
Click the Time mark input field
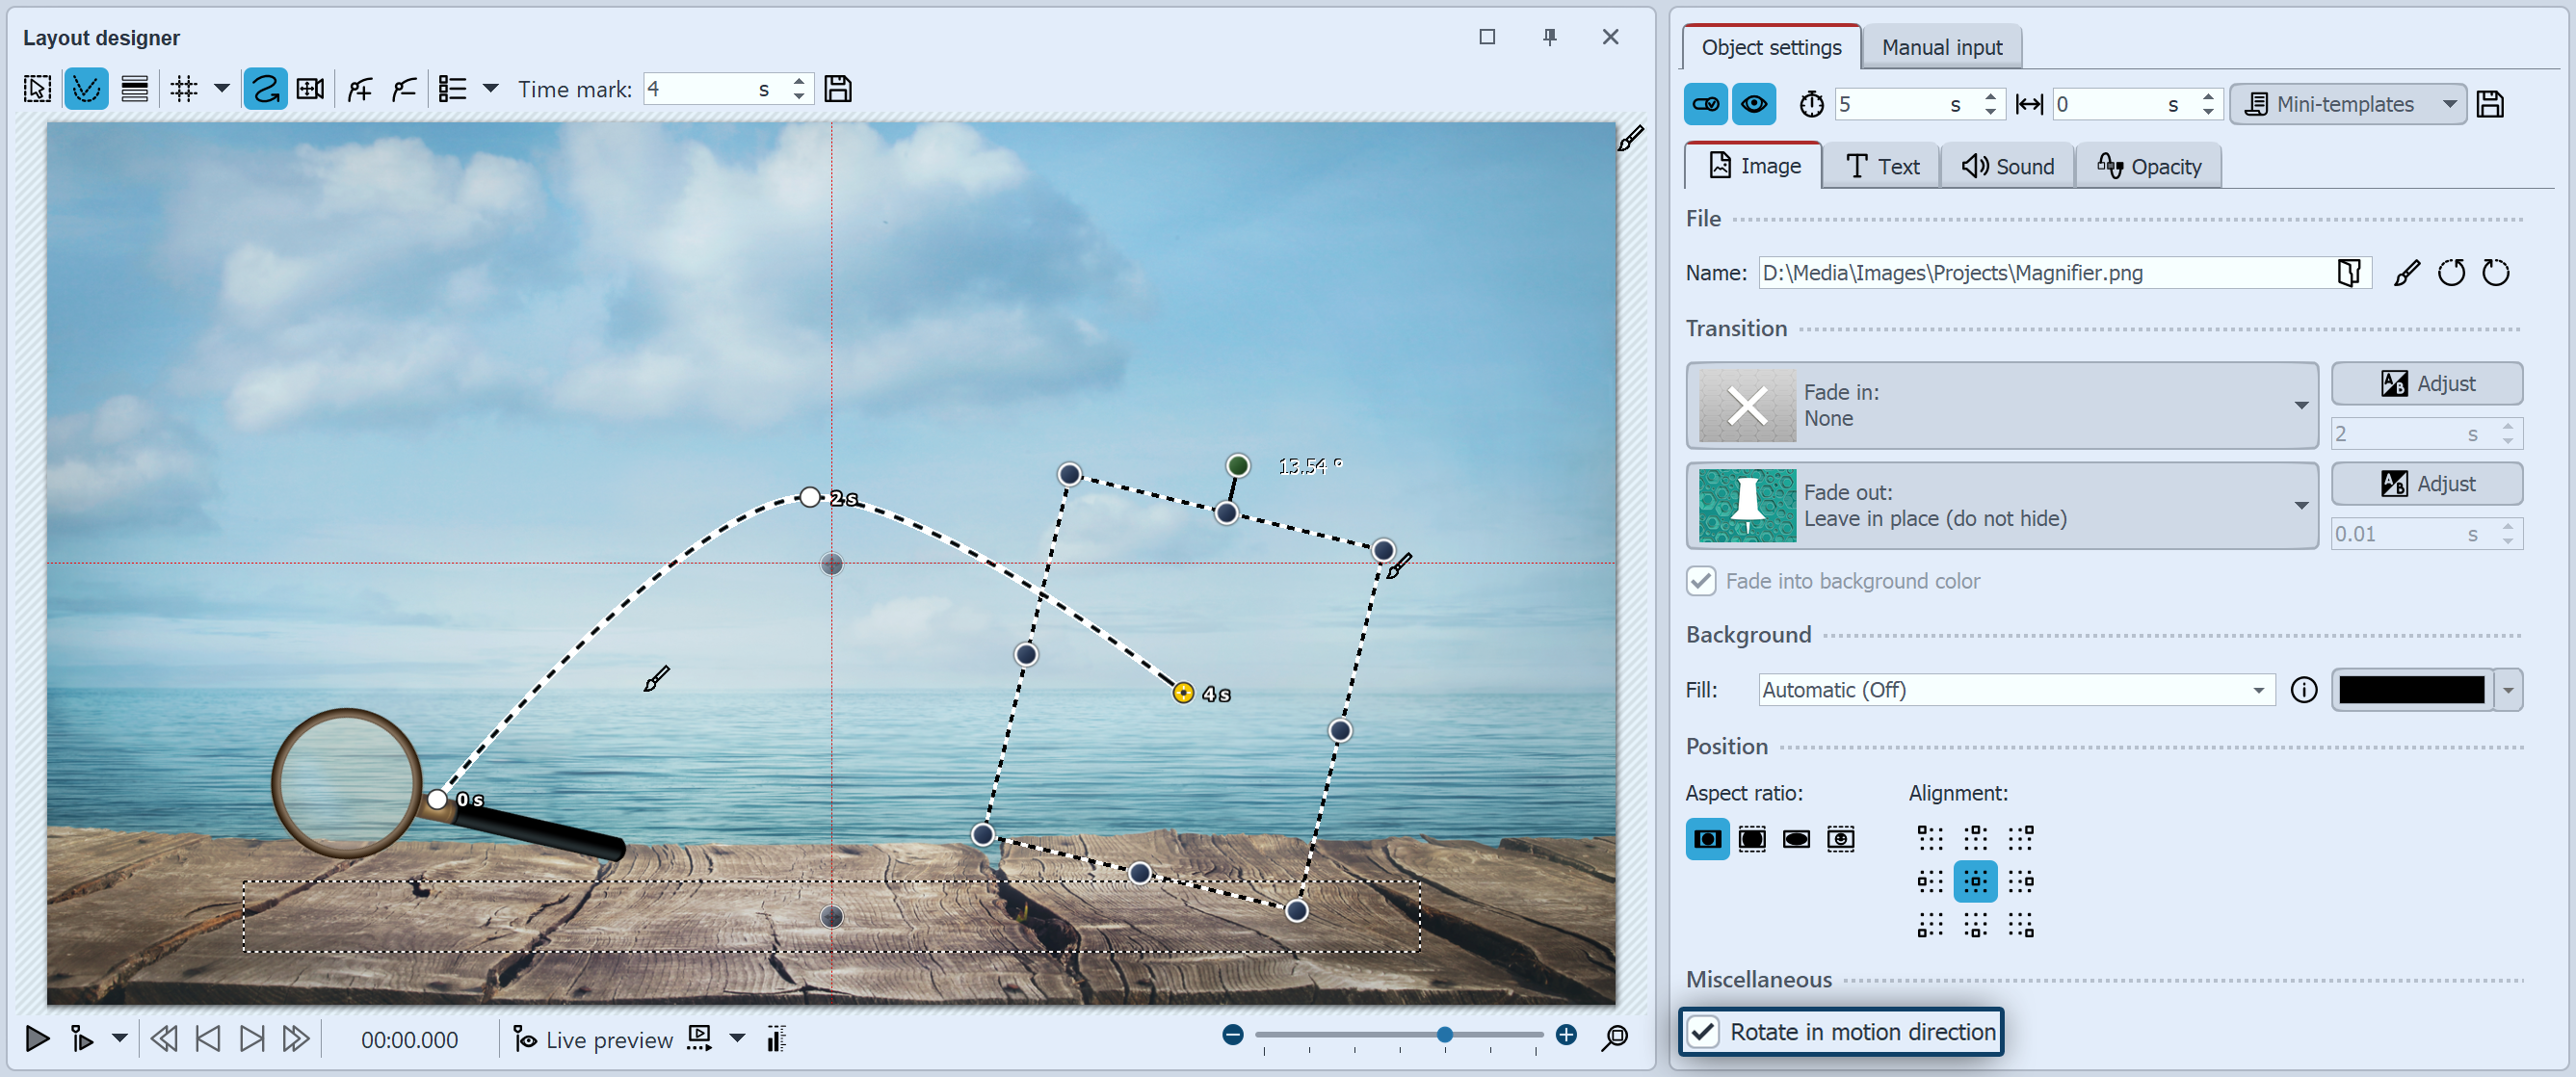tap(710, 88)
